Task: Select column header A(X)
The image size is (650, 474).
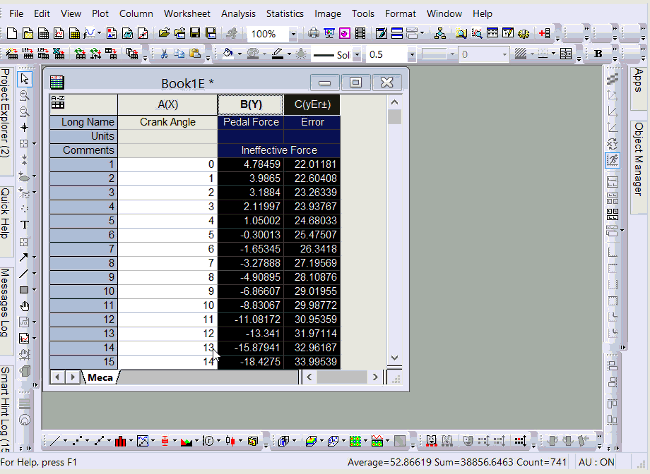Action: (167, 104)
